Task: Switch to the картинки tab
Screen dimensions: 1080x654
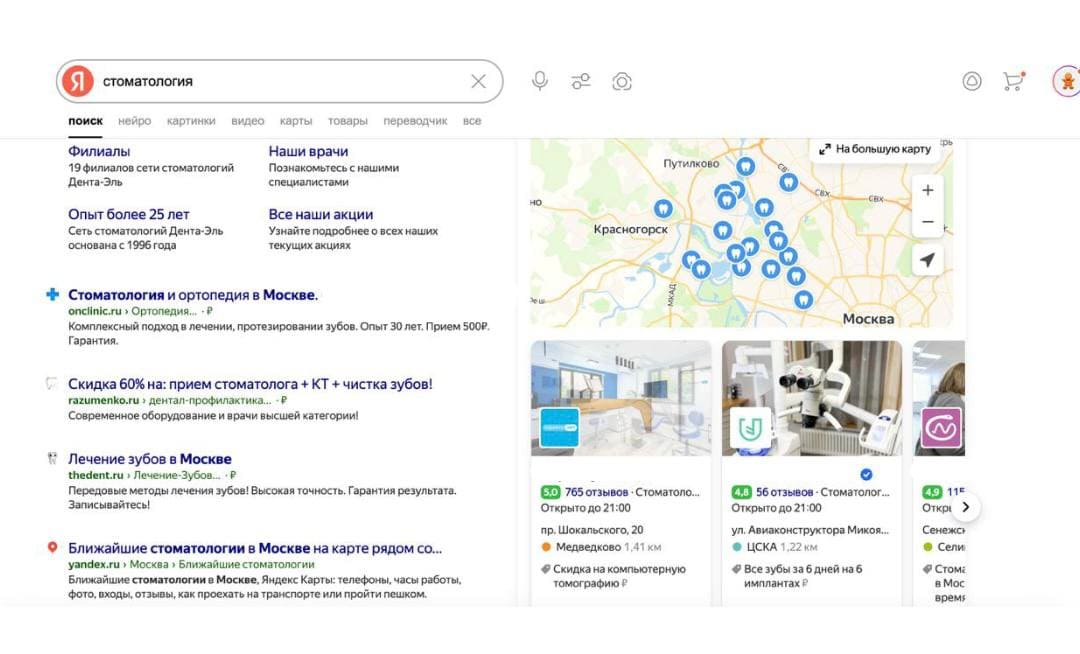Action: 191,120
